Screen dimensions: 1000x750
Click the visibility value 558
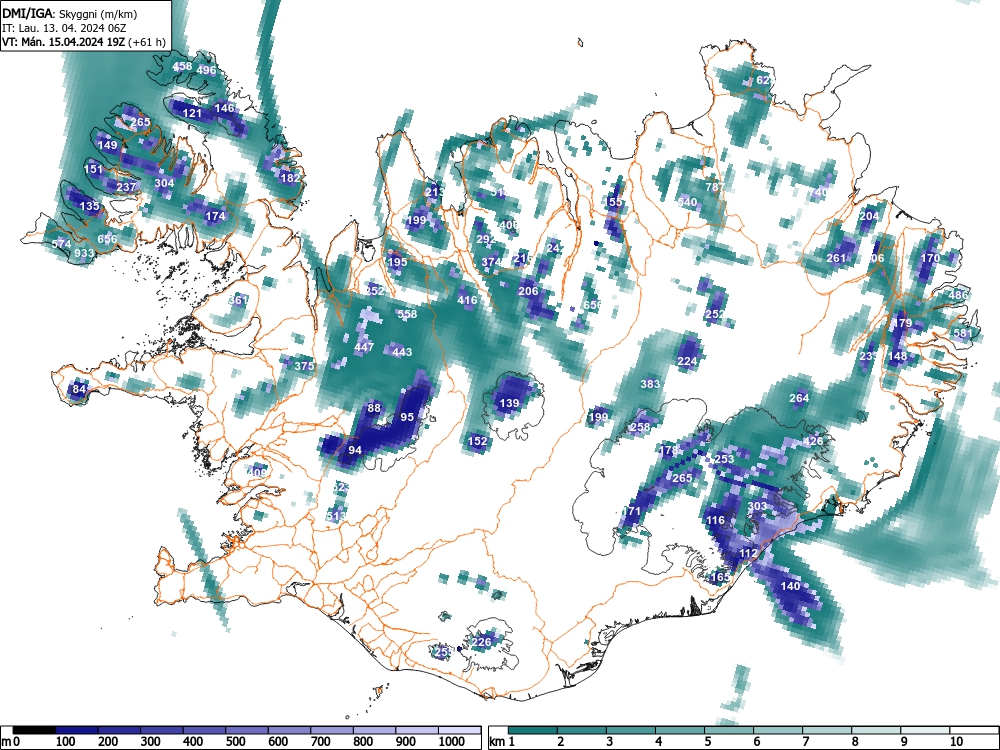[407, 314]
